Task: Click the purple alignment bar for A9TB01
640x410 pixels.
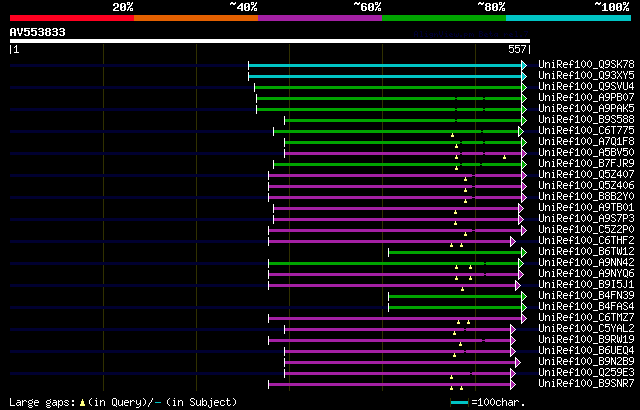Action: tap(396, 208)
